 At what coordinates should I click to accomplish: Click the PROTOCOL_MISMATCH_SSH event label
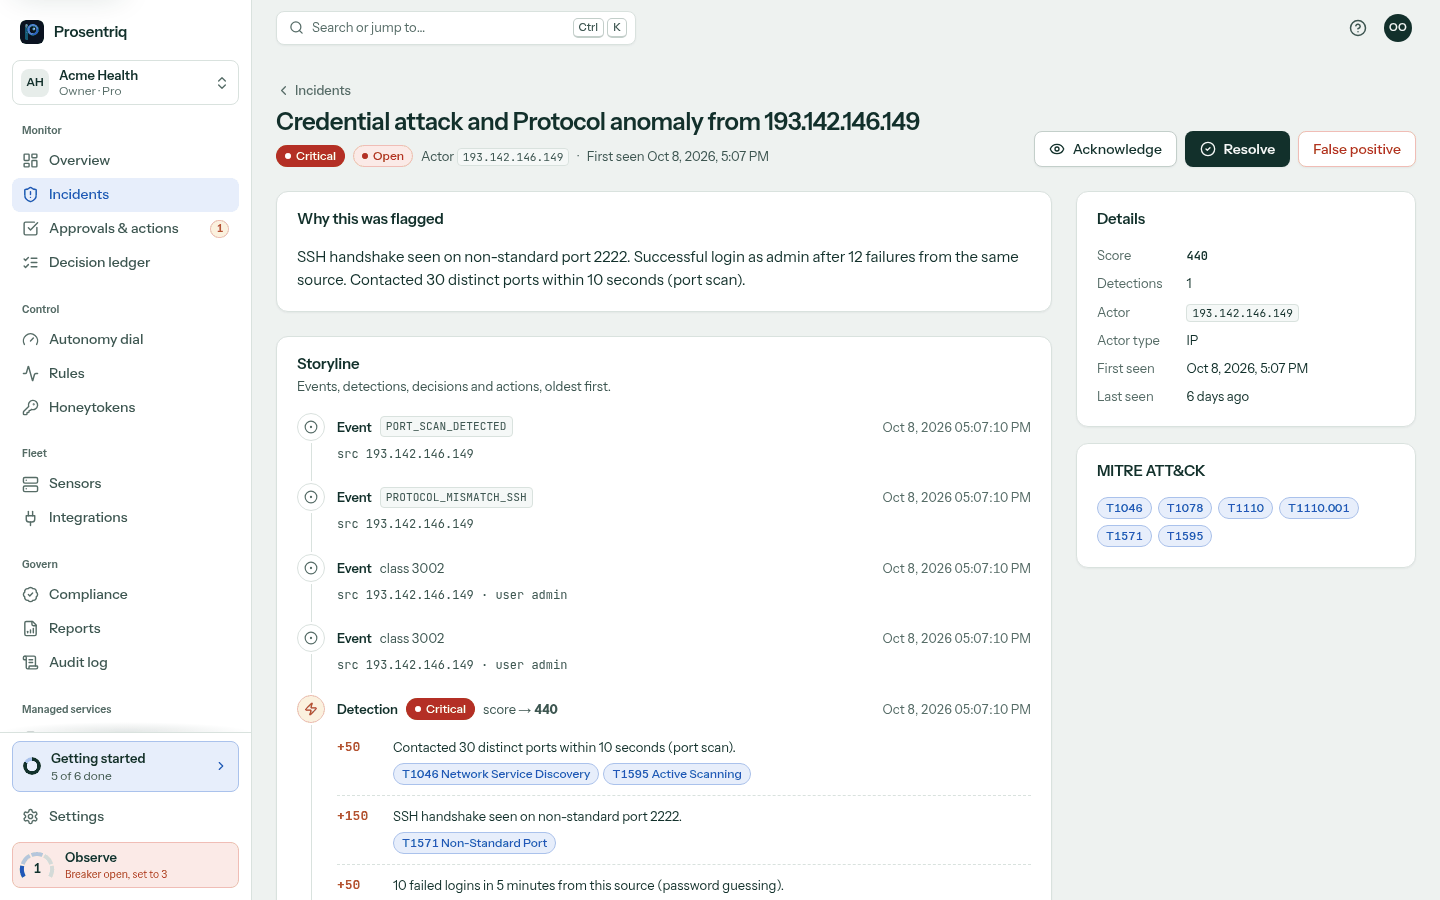click(456, 497)
